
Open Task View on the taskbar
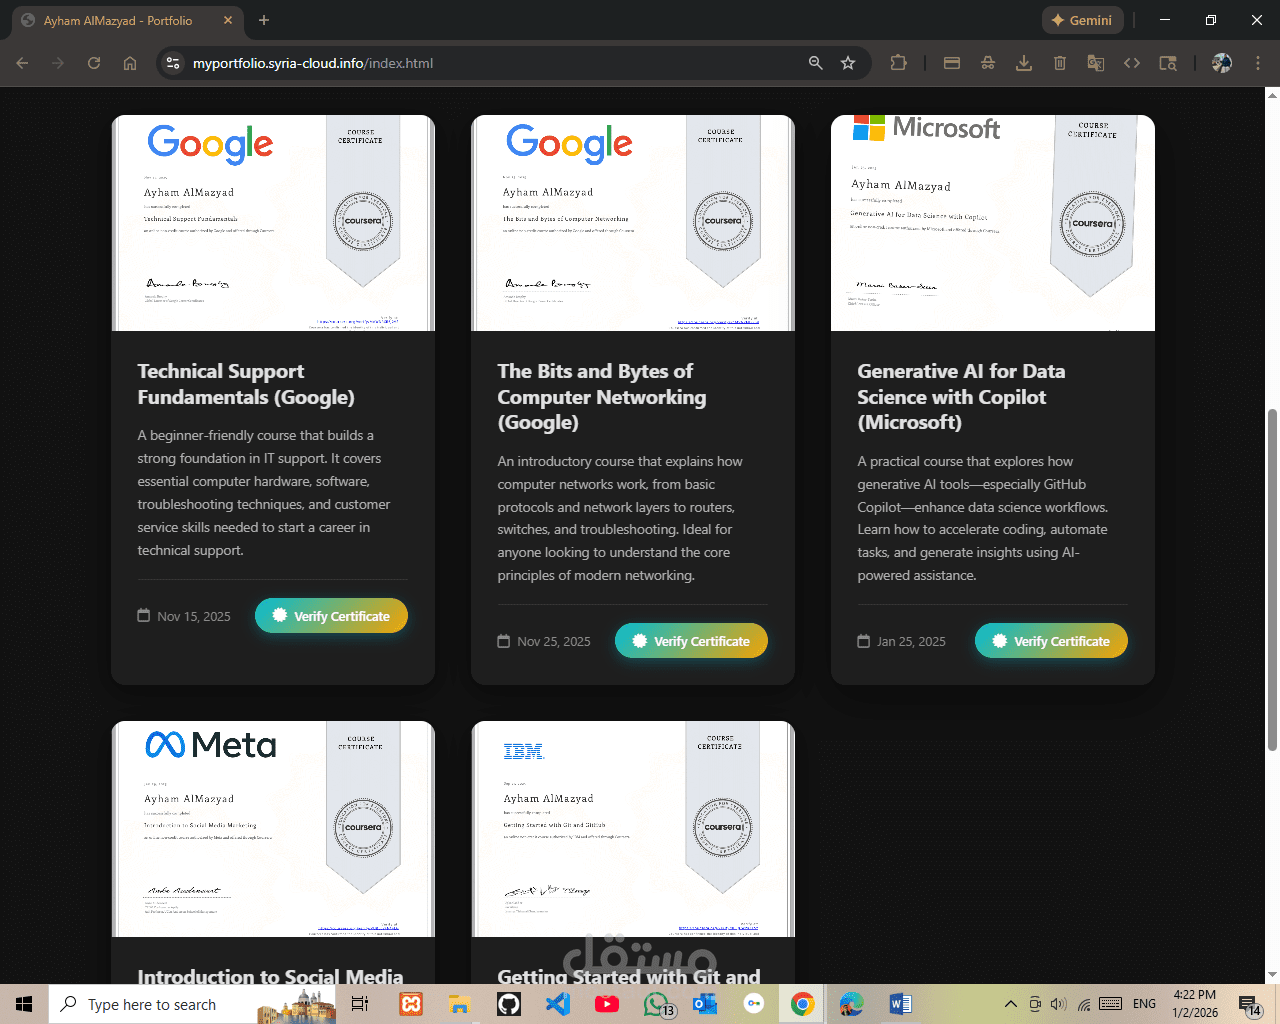(360, 1004)
